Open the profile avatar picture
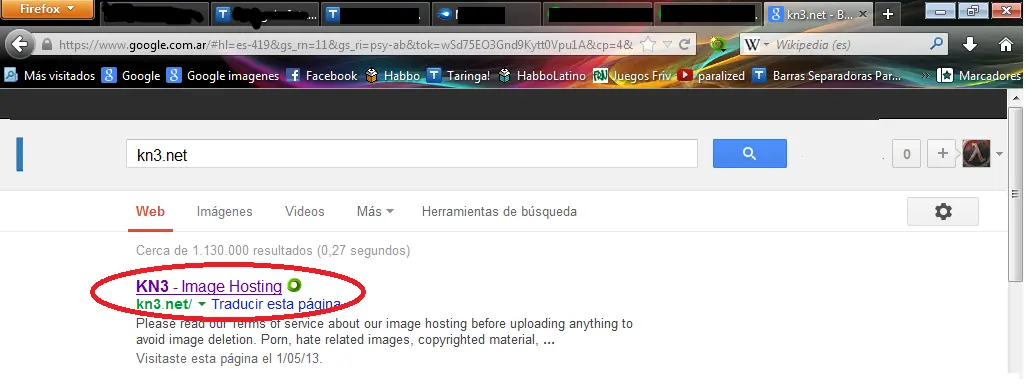 click(x=976, y=154)
